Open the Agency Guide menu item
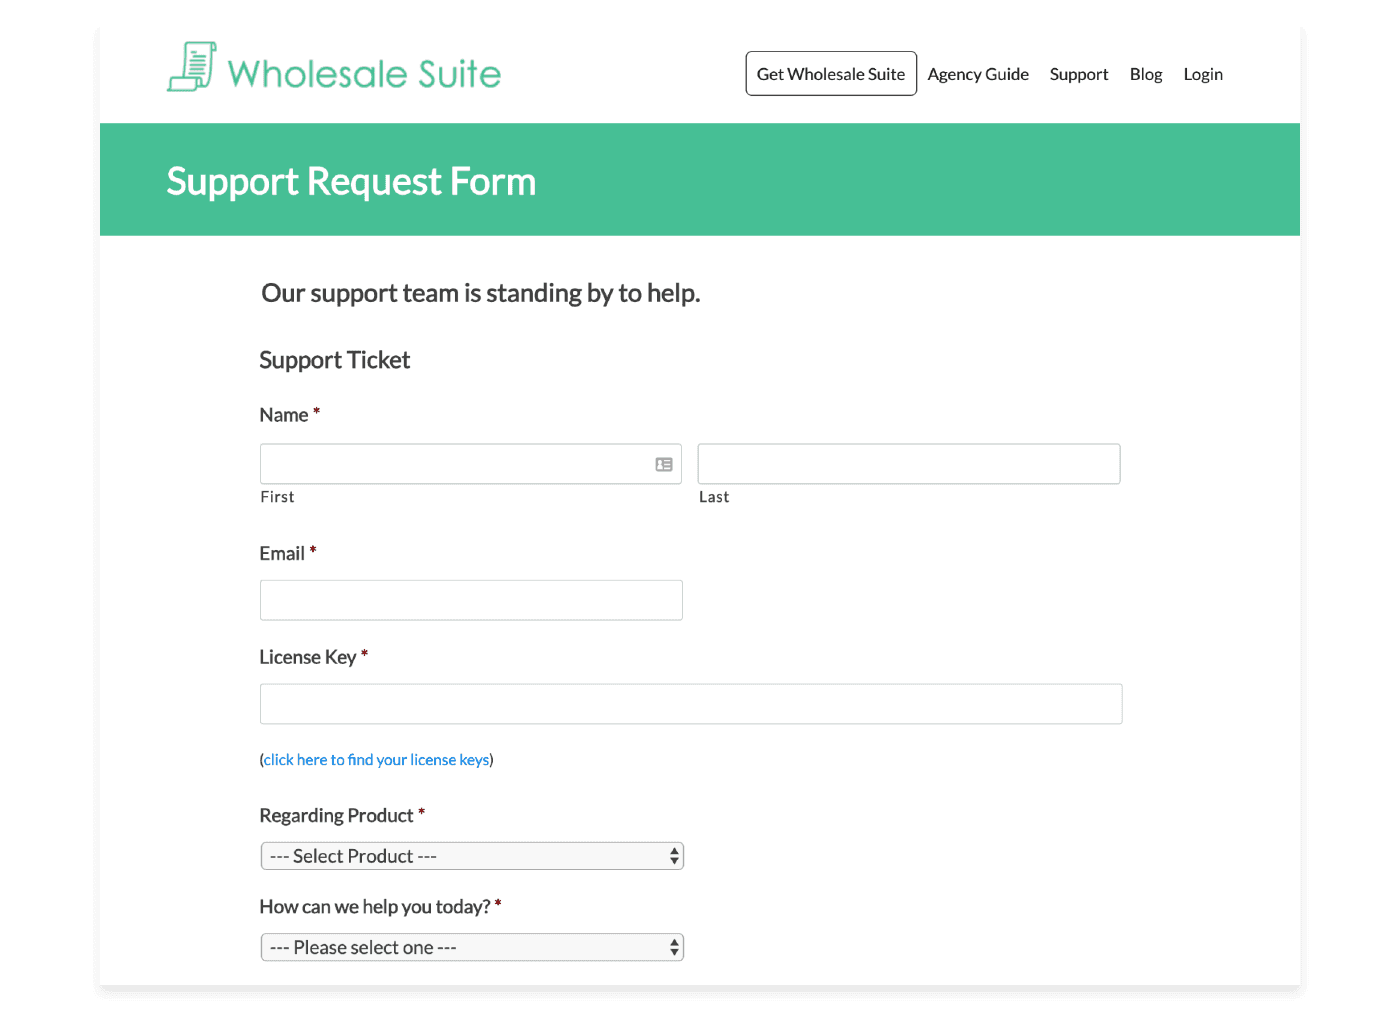1400x1010 pixels. 977,74
